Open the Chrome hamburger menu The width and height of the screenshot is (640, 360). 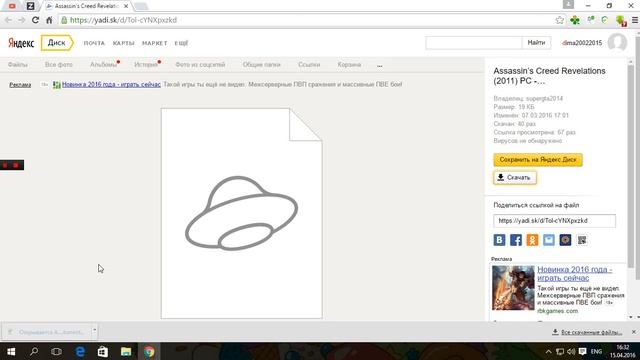tap(635, 20)
